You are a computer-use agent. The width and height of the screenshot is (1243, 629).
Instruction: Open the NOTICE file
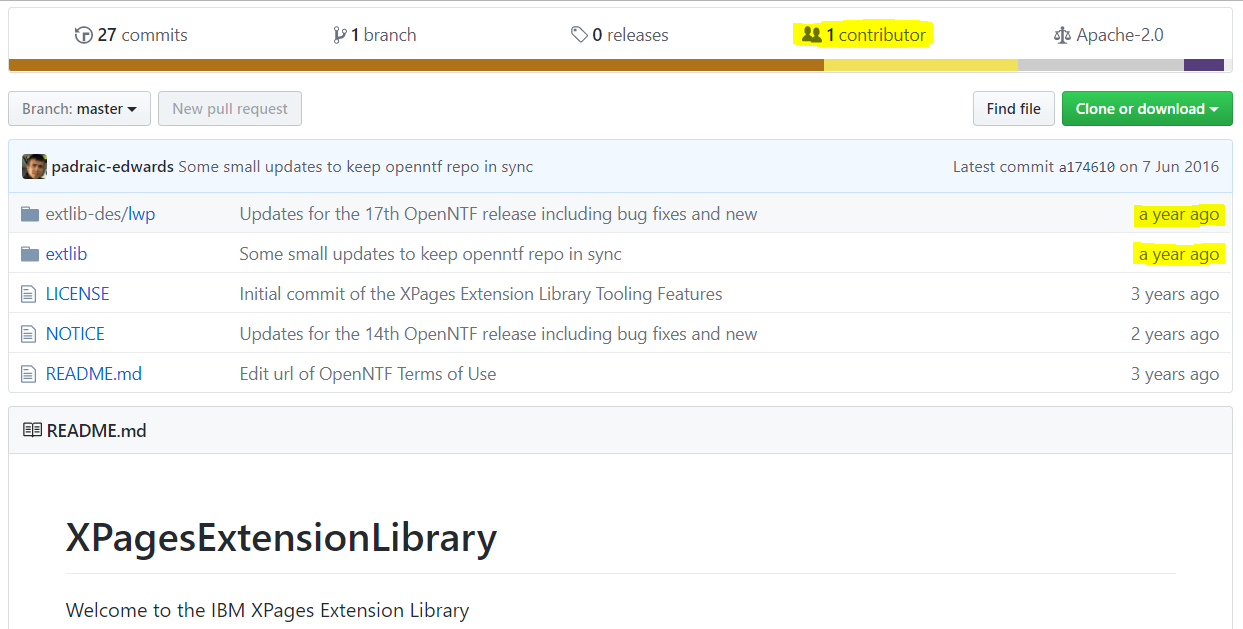coord(75,334)
